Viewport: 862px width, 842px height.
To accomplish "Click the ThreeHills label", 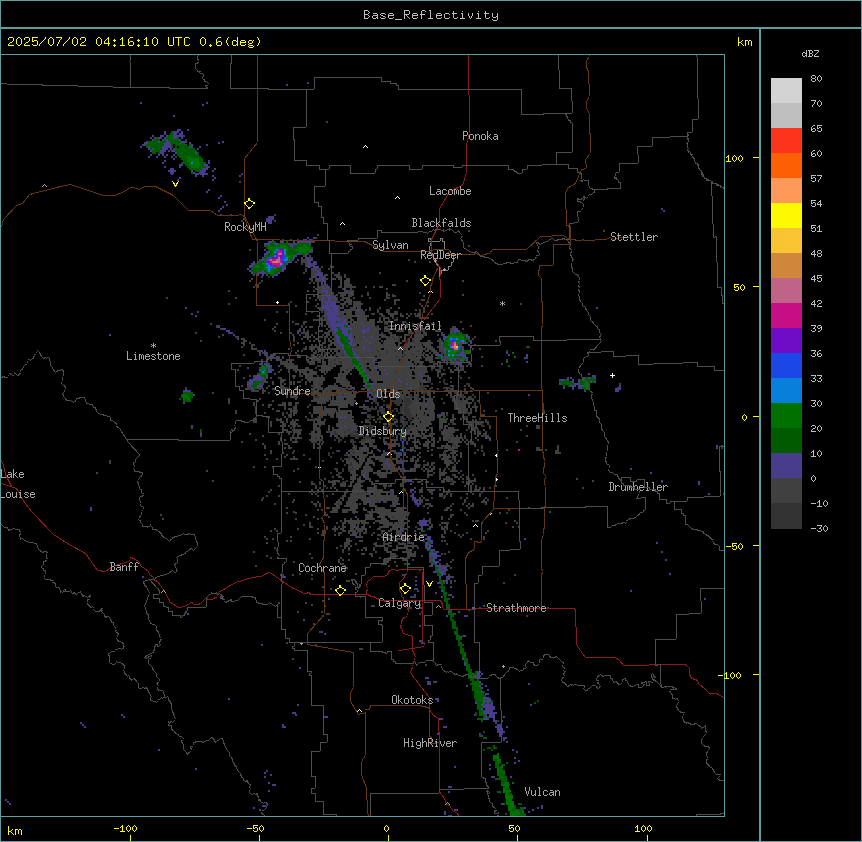I will click(x=537, y=418).
